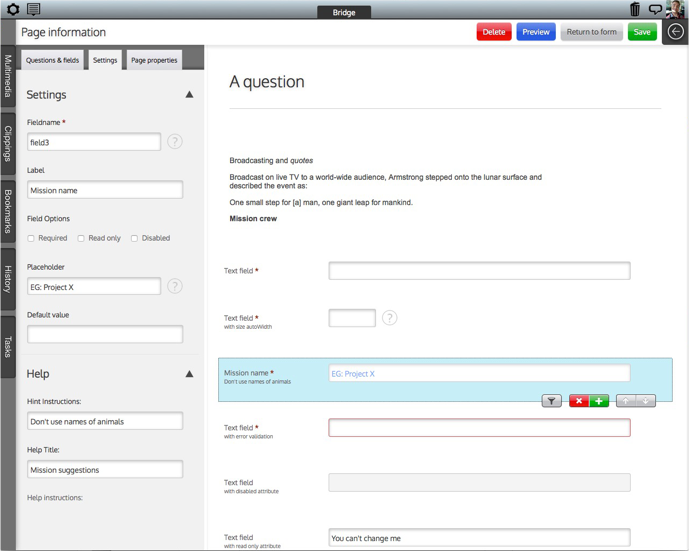This screenshot has height=551, width=689.
Task: Move field up with the up arrow
Action: (x=626, y=401)
